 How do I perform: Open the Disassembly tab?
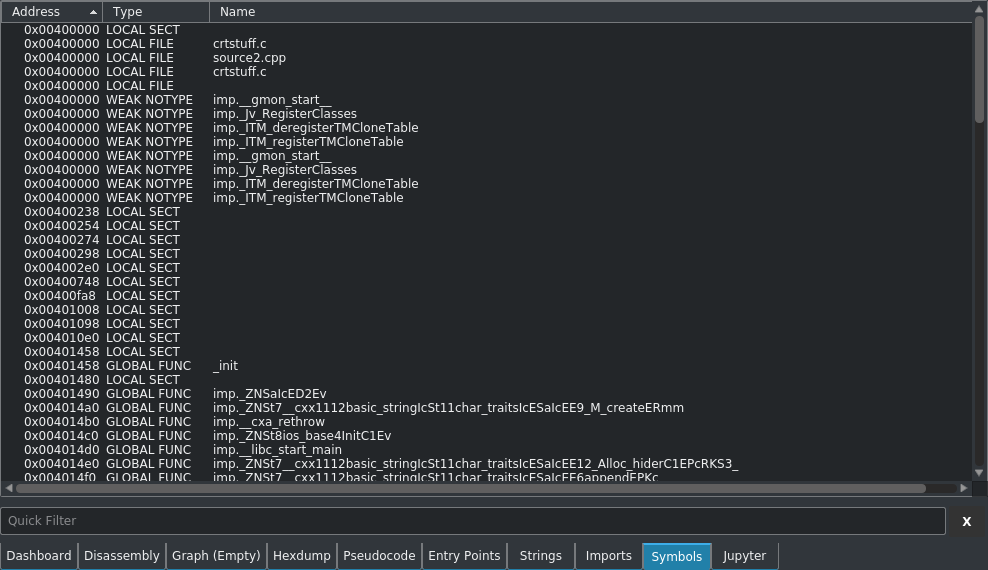pyautogui.click(x=122, y=556)
